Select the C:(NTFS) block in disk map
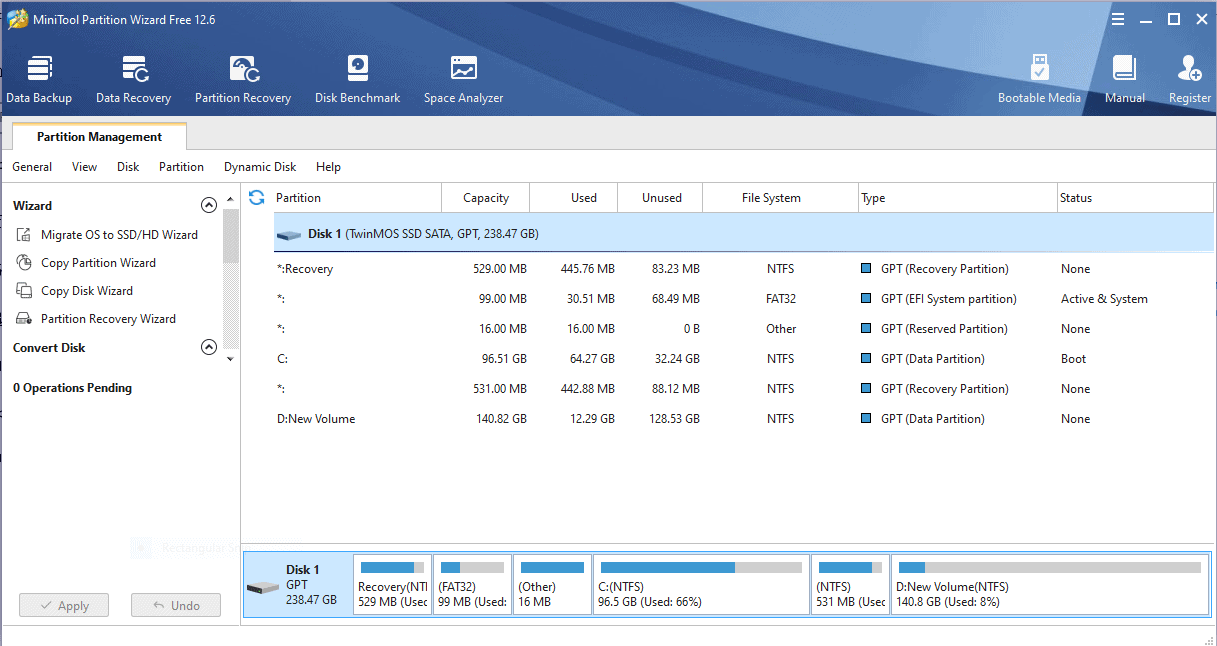1217x646 pixels. pos(701,585)
